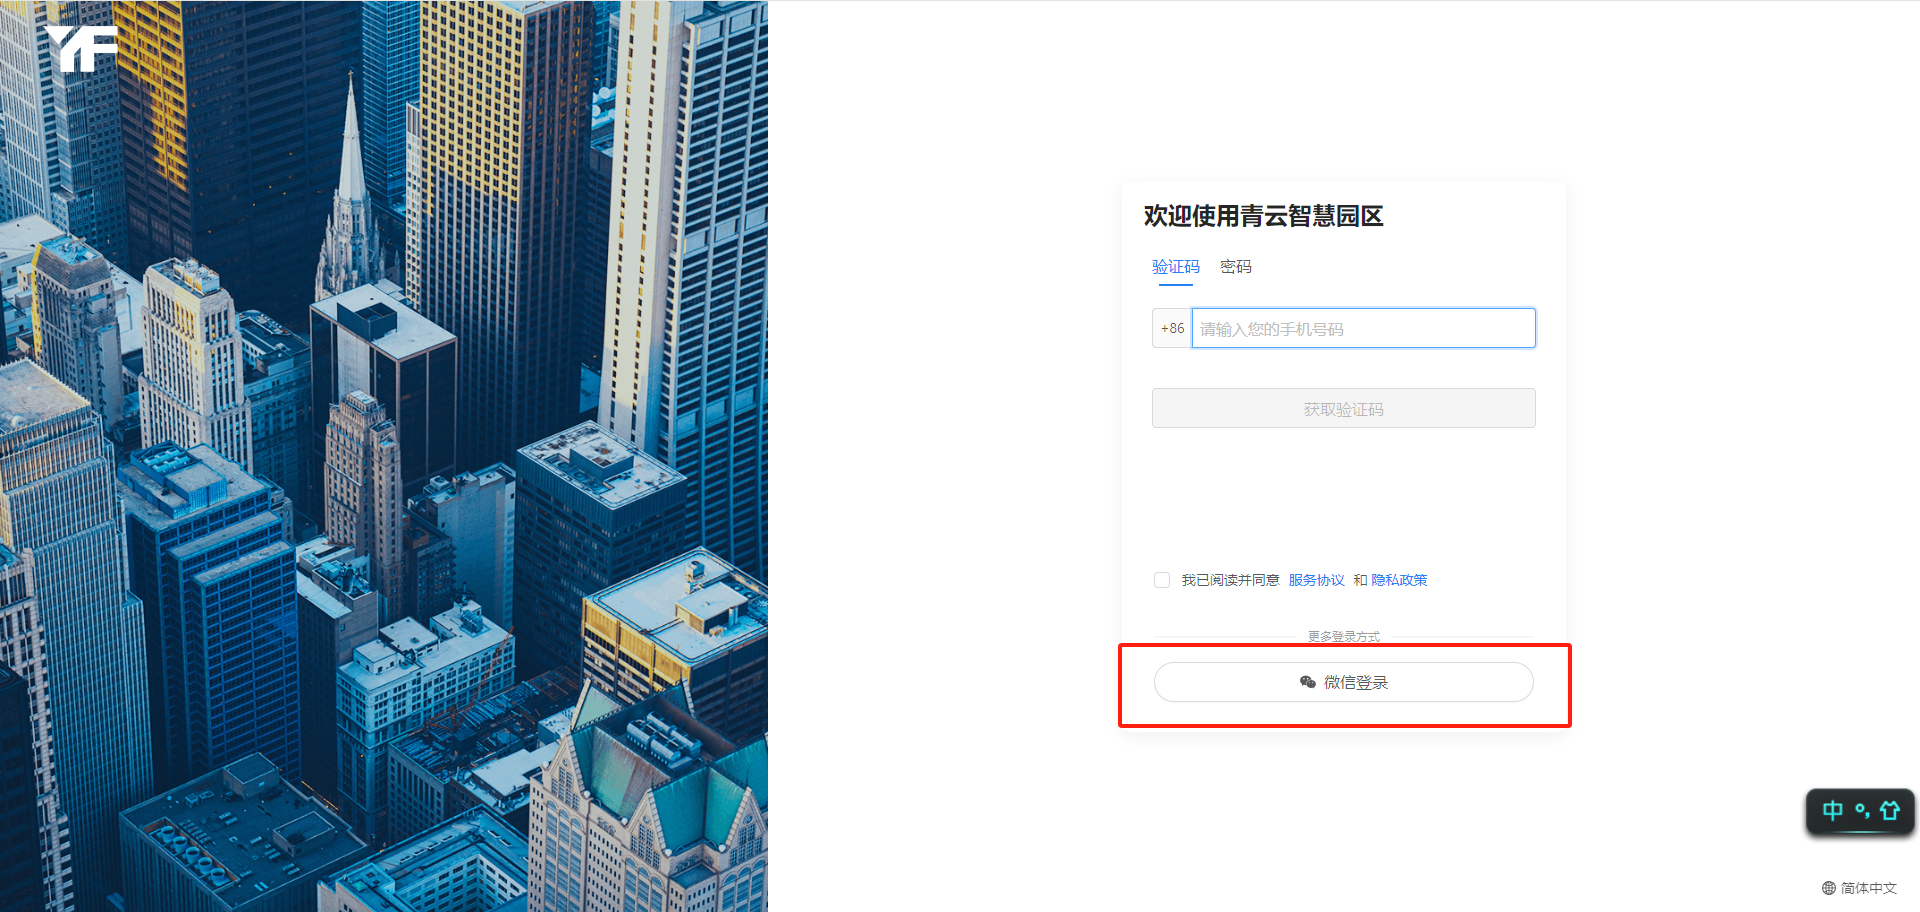The image size is (1920, 912).
Task: Click the globe language icon
Action: coord(1828,888)
